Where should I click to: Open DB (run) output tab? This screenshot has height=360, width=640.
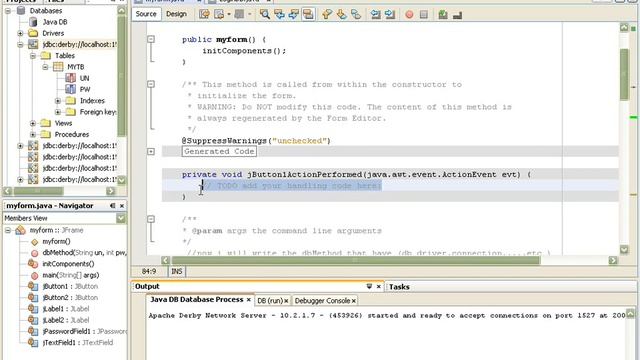click(269, 301)
